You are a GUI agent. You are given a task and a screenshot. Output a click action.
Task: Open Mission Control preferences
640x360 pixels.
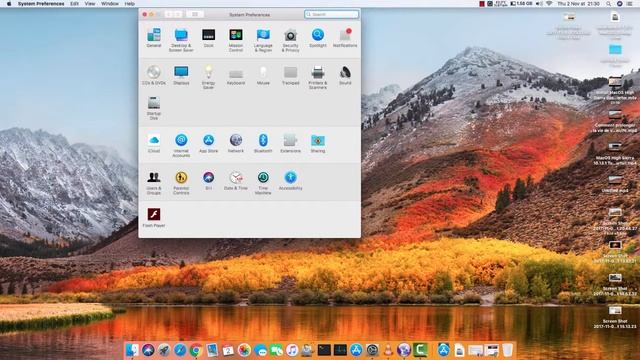pyautogui.click(x=236, y=40)
